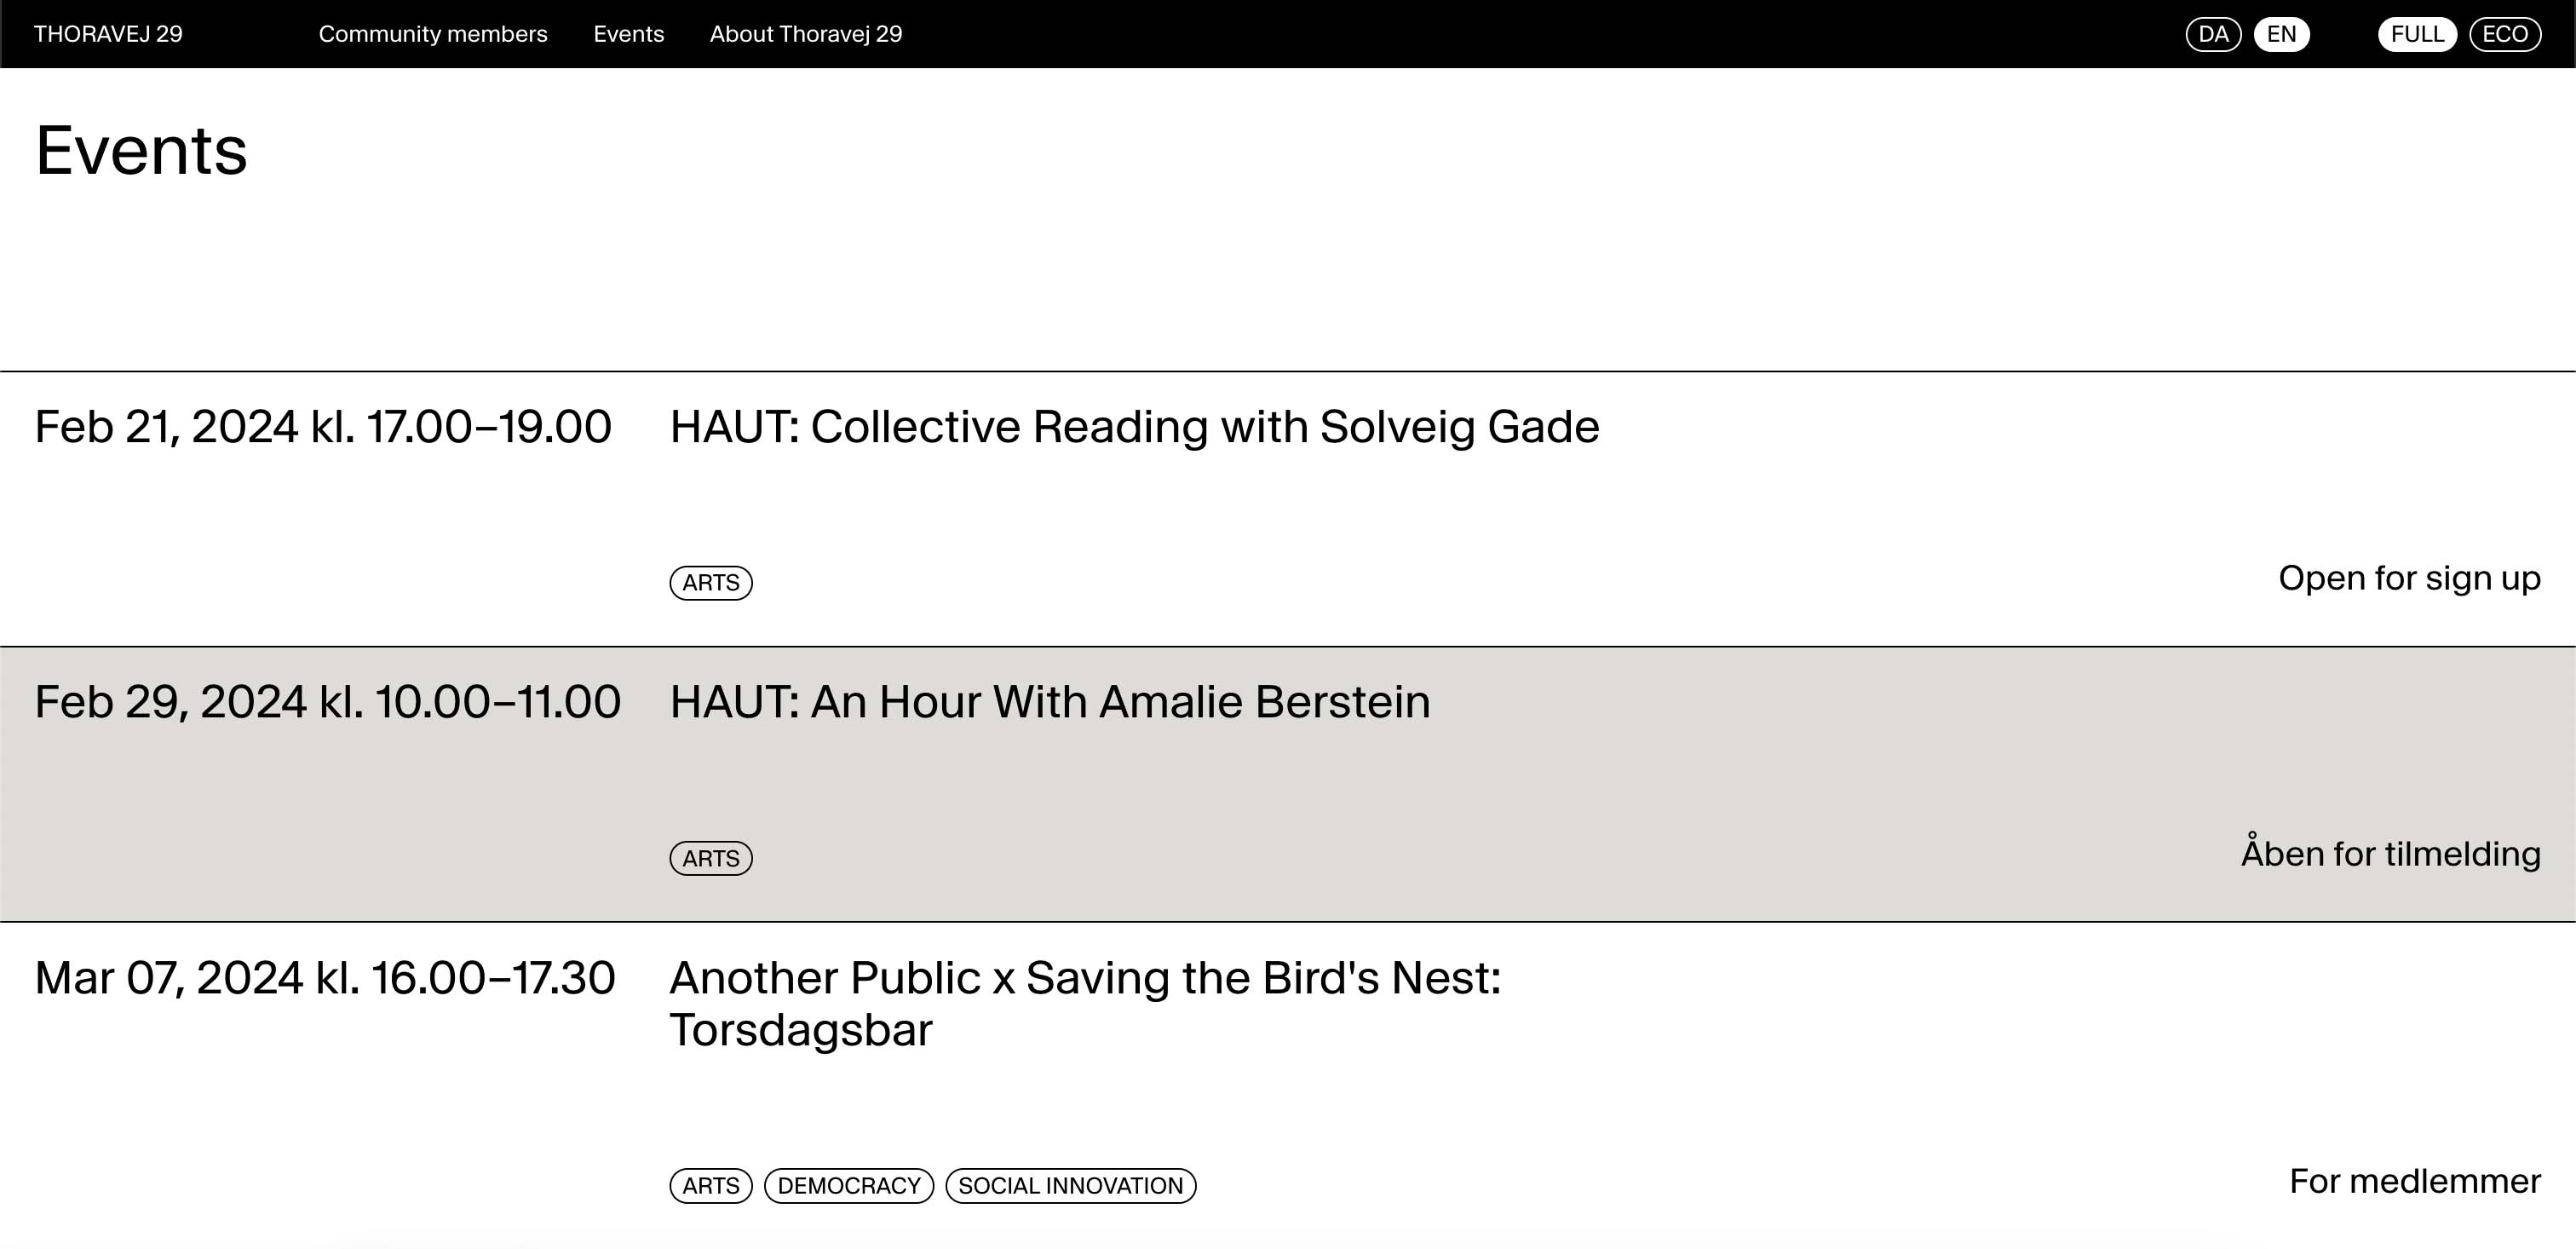The width and height of the screenshot is (2576, 1249).
Task: Click the ARTS tag under Amalie Berstein event
Action: 711,859
